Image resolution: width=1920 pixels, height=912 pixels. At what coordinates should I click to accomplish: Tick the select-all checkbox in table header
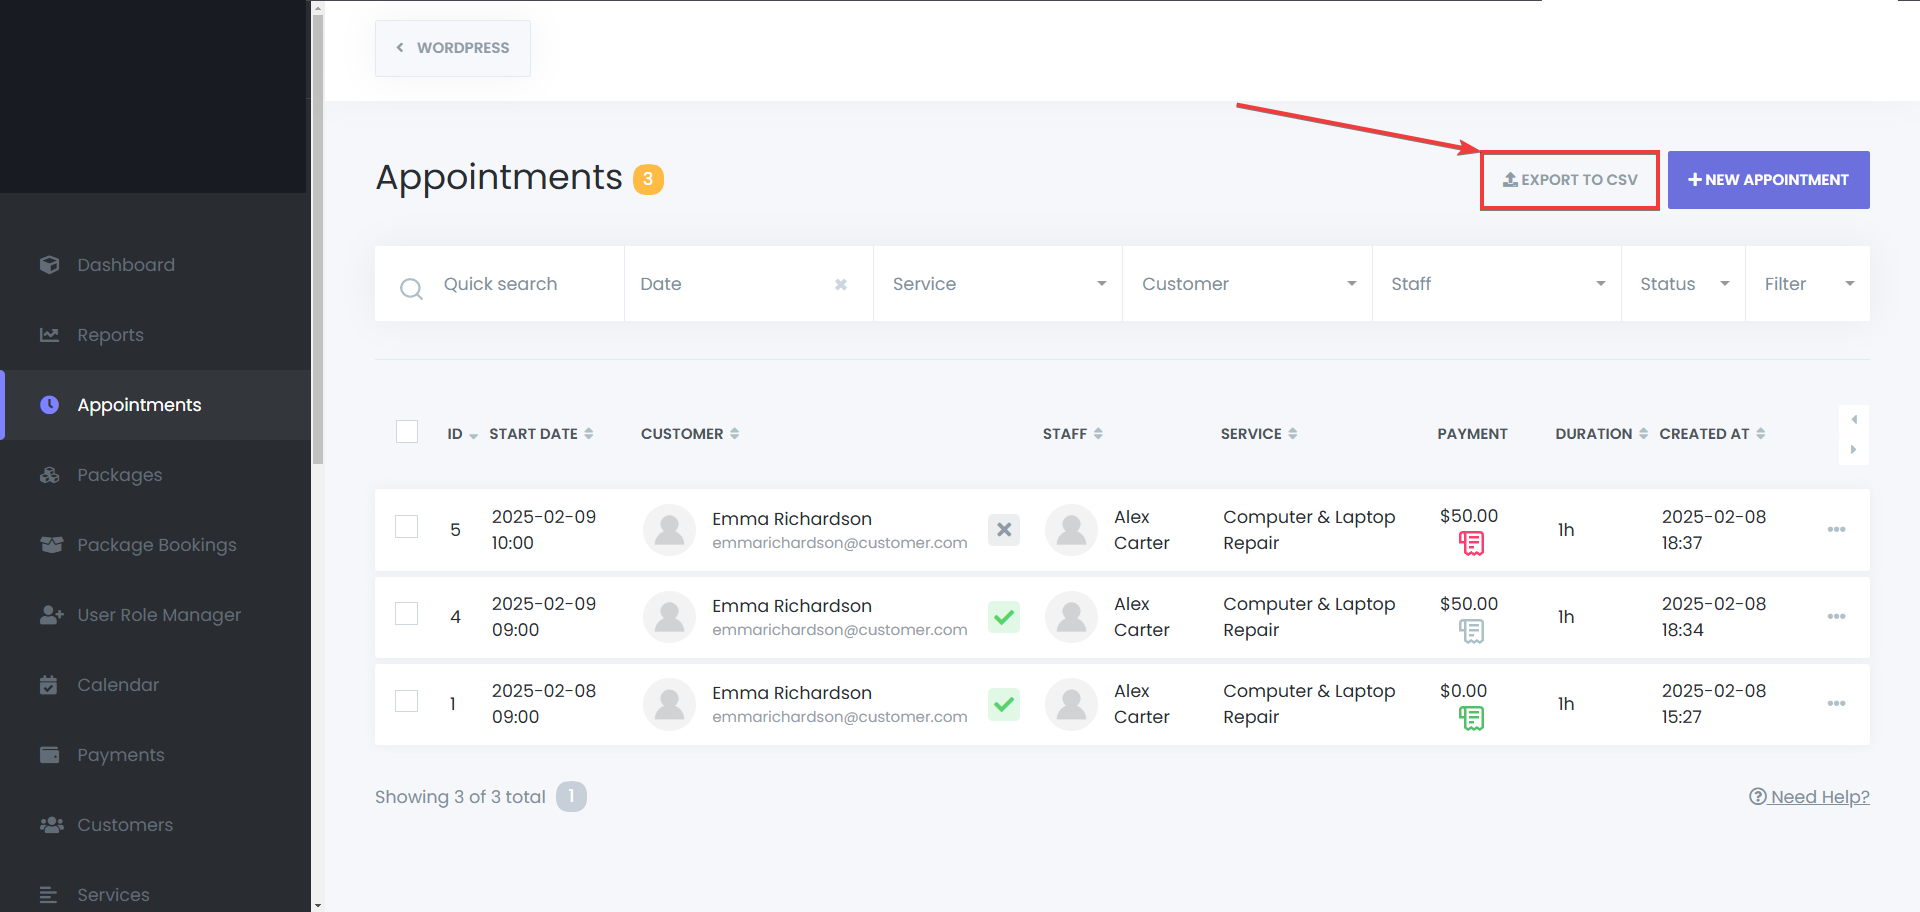coord(407,432)
